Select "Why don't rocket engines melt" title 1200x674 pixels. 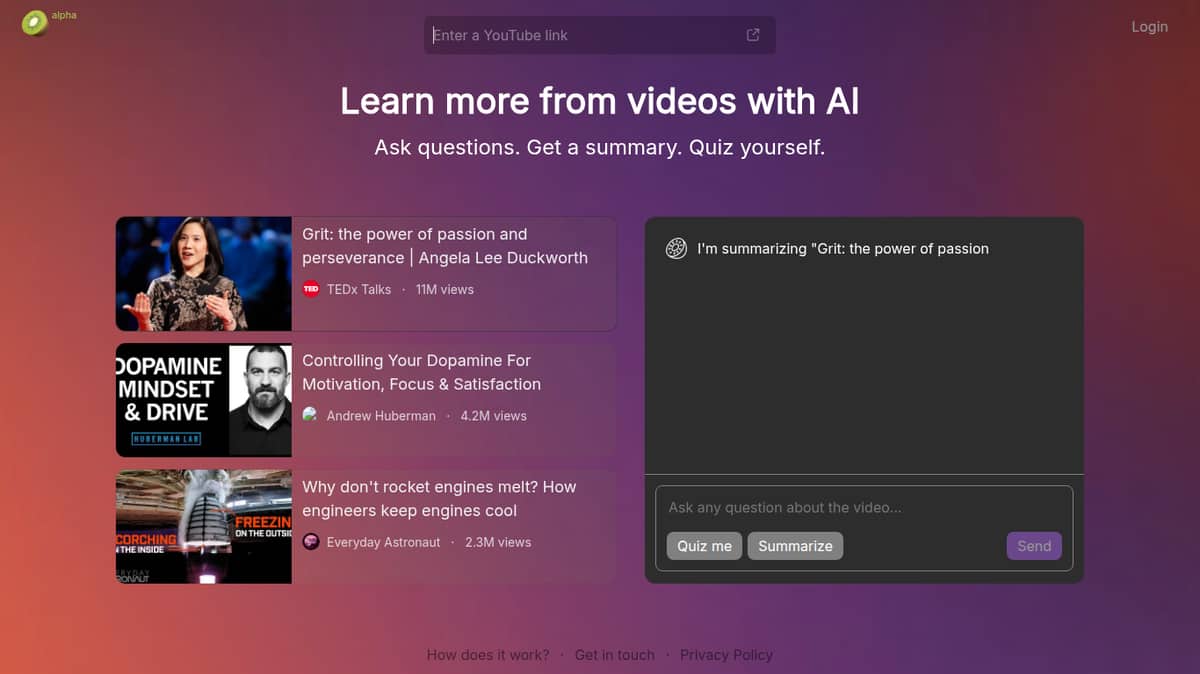coord(440,499)
